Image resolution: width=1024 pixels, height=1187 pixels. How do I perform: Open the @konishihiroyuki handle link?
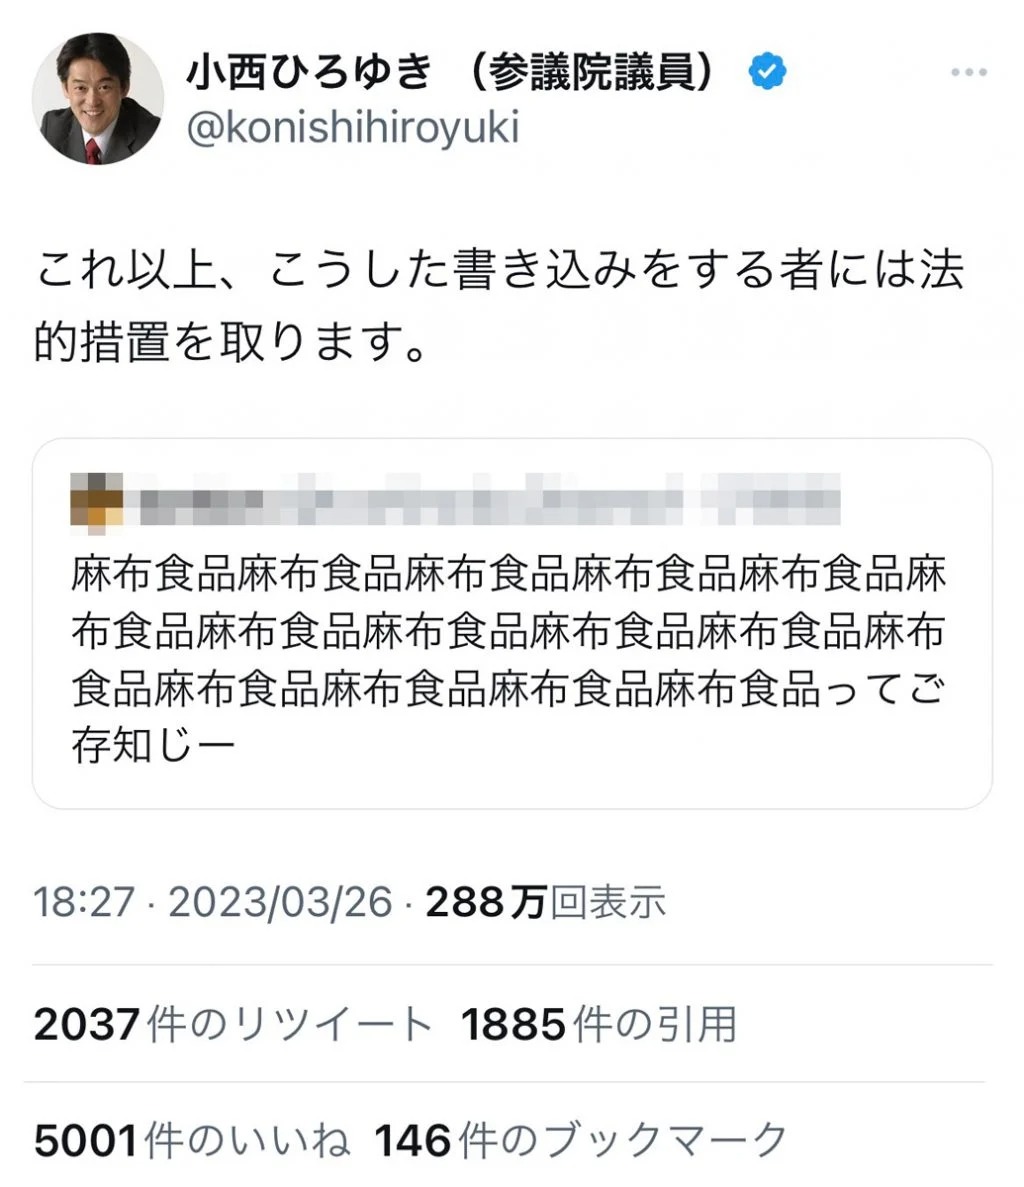353,127
